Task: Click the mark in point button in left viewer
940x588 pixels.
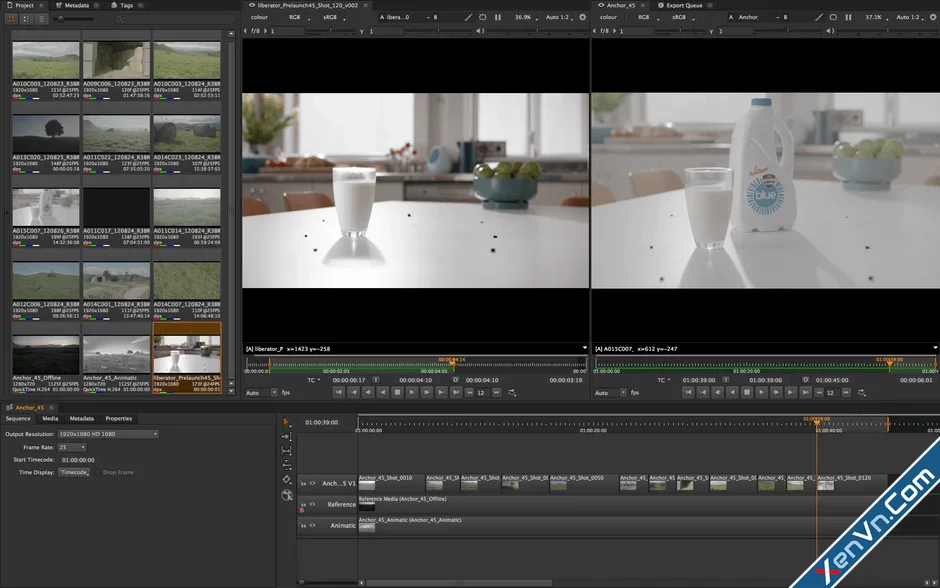Action: tap(376, 380)
